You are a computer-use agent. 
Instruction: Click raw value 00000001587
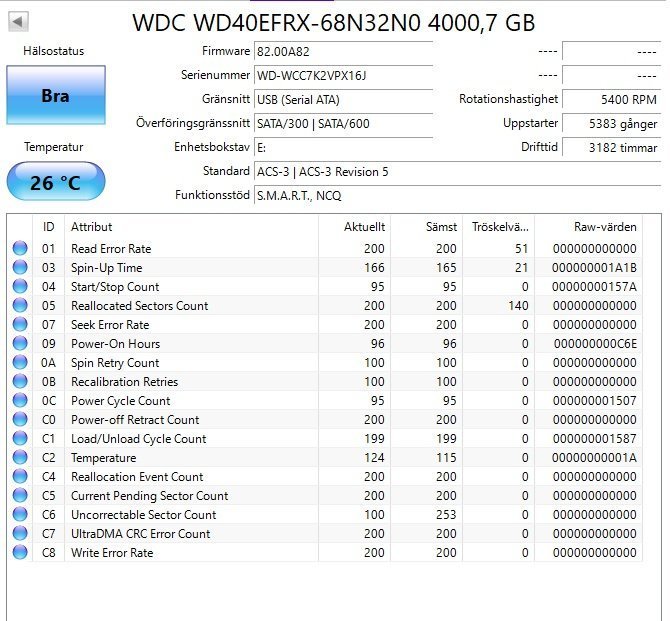(594, 439)
